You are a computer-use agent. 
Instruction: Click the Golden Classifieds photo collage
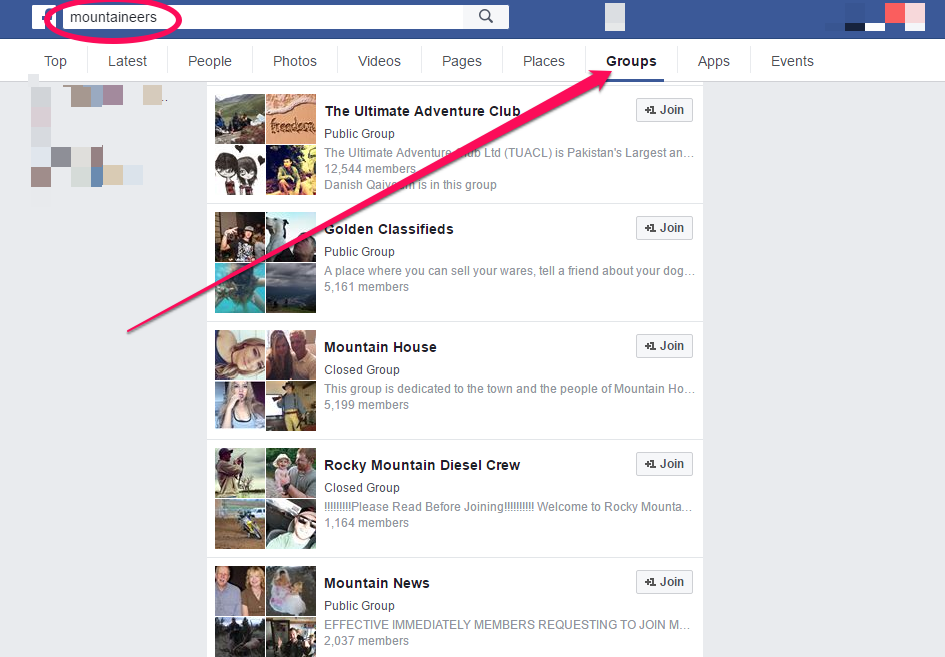click(x=265, y=262)
